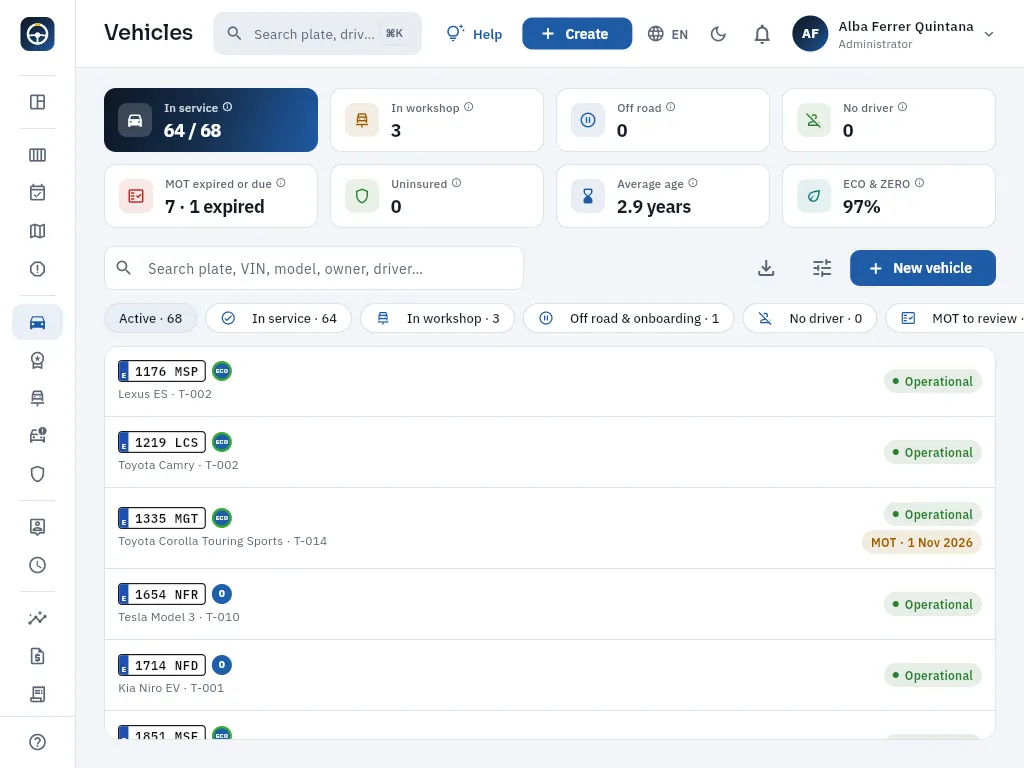Open the dollar document icon in sidebar

(x=37, y=656)
